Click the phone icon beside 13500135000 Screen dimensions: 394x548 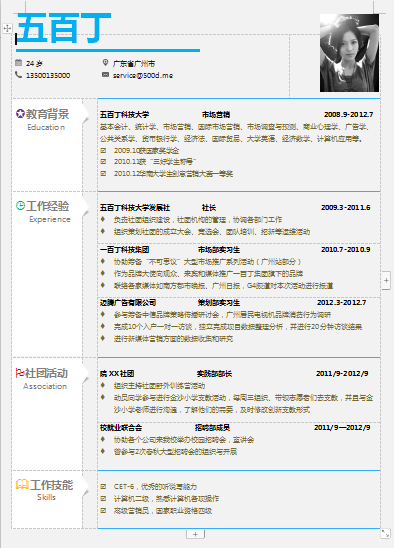point(19,74)
